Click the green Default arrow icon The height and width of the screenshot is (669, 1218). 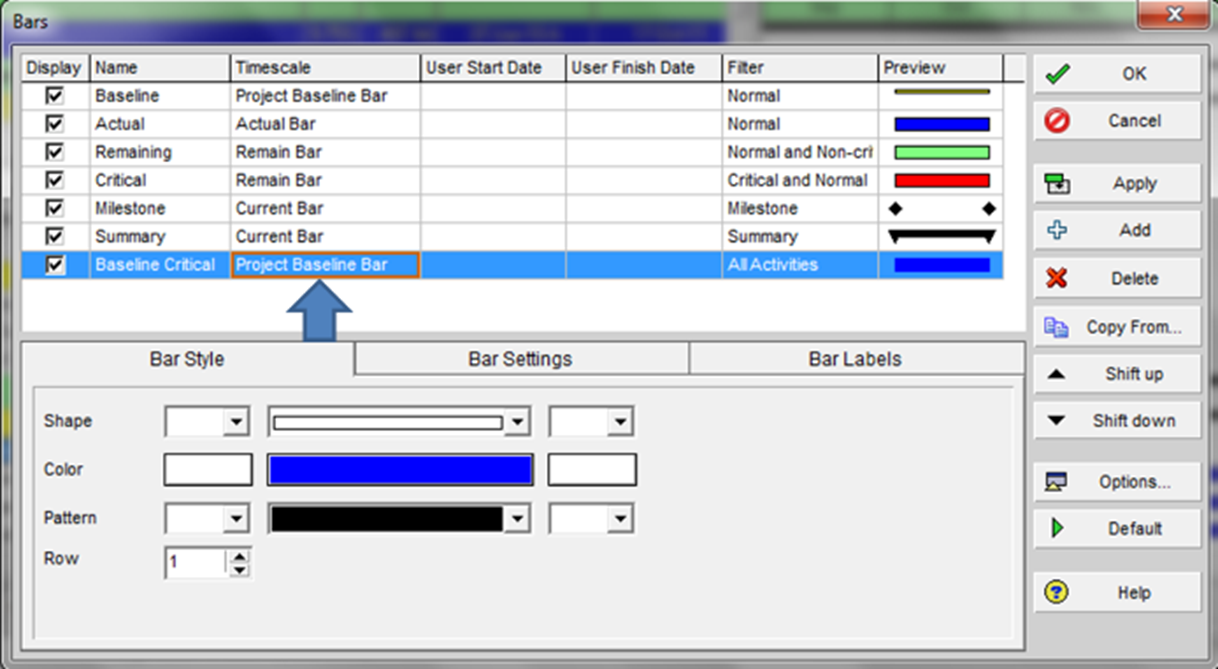click(1057, 528)
